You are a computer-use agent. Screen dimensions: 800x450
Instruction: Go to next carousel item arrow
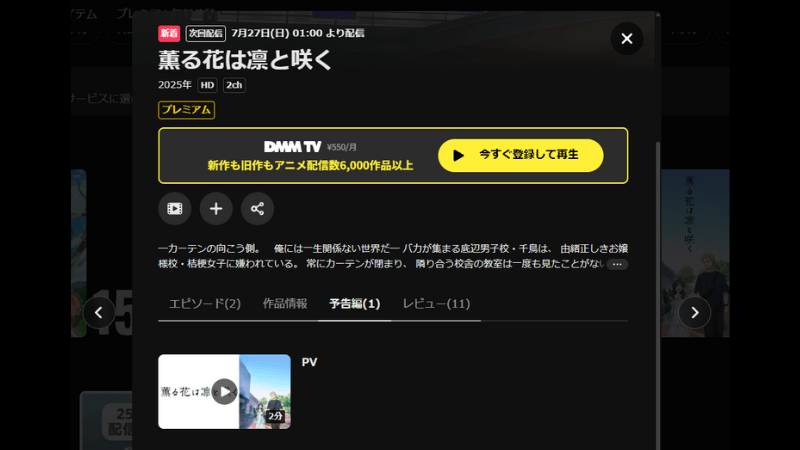point(694,312)
